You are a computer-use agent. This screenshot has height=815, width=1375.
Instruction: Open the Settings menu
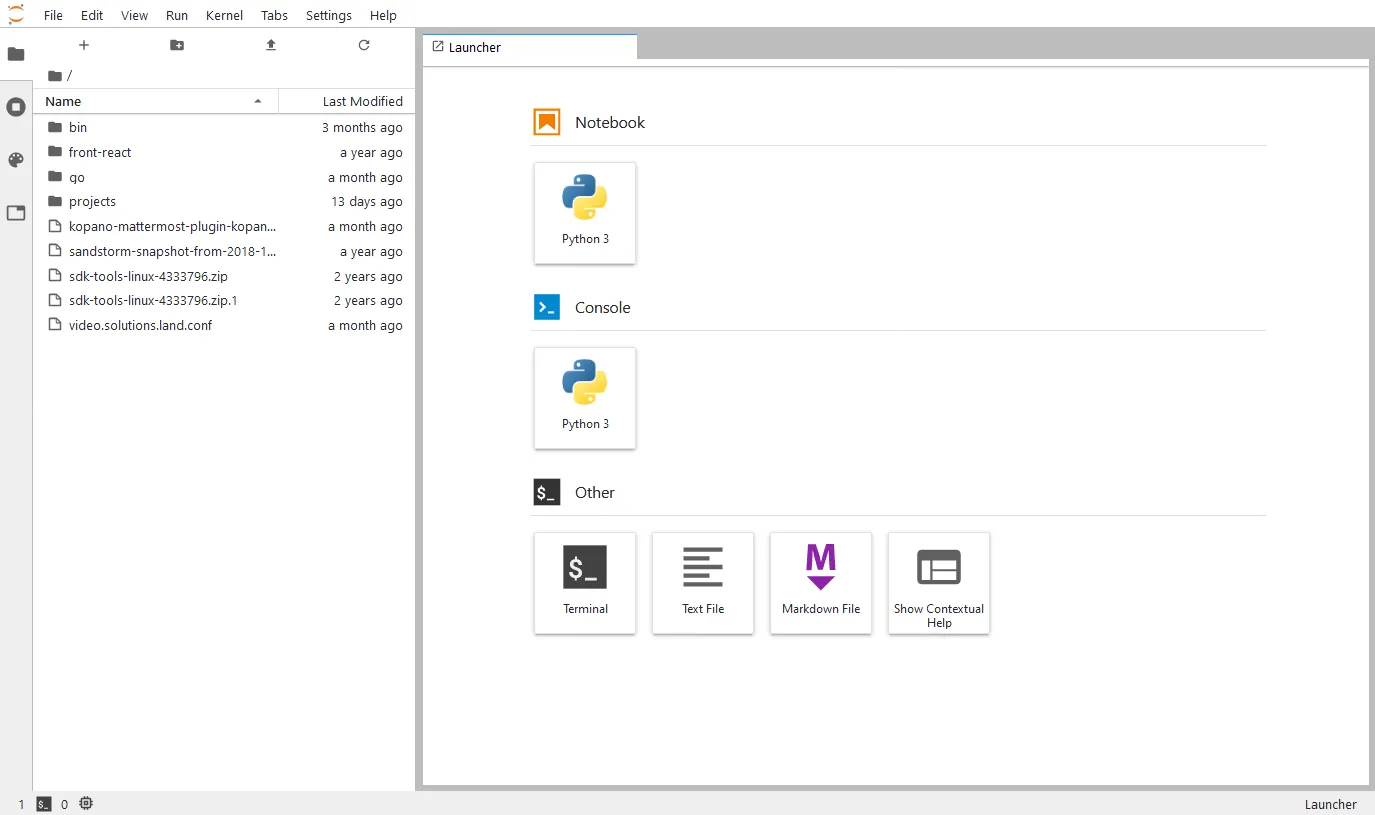[x=329, y=15]
